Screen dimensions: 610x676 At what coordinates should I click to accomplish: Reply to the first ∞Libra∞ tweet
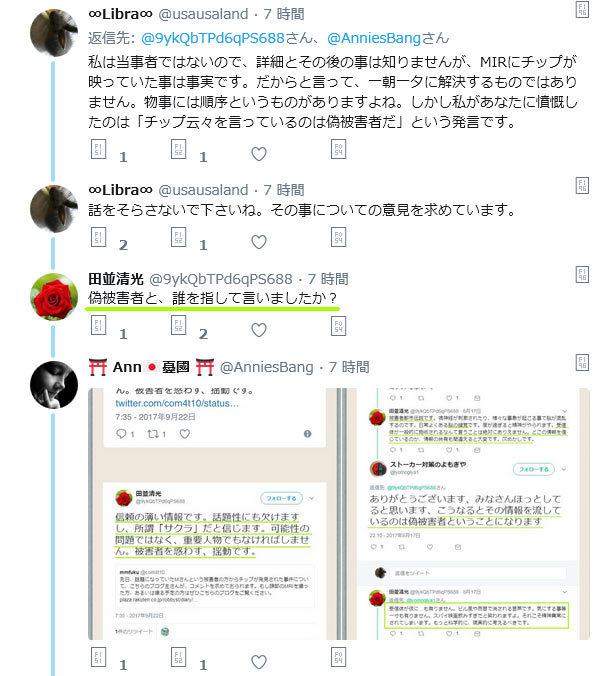(98, 149)
